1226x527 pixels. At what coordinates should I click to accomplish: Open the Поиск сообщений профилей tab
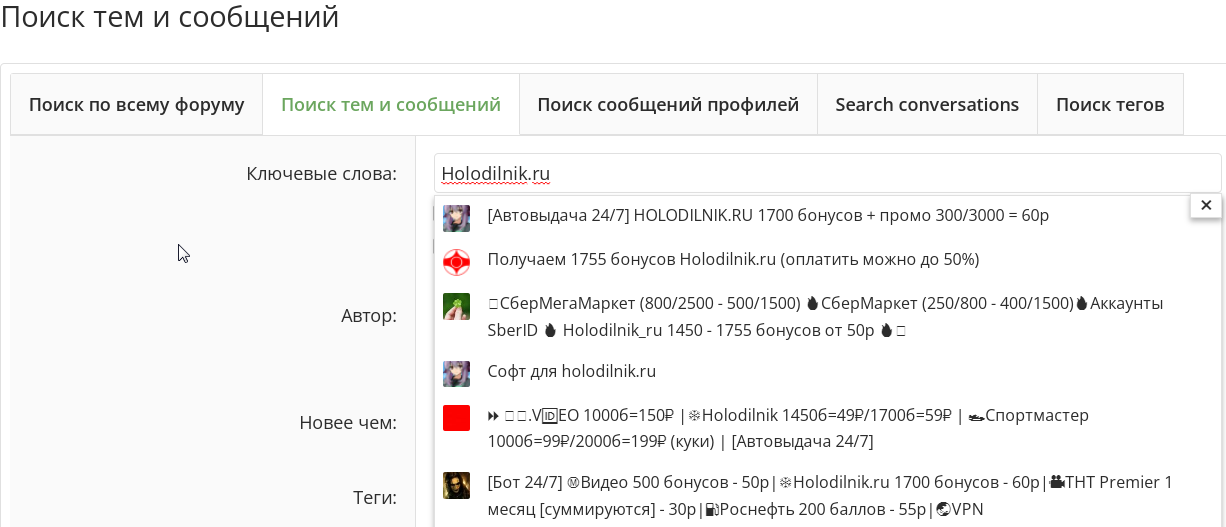point(668,104)
